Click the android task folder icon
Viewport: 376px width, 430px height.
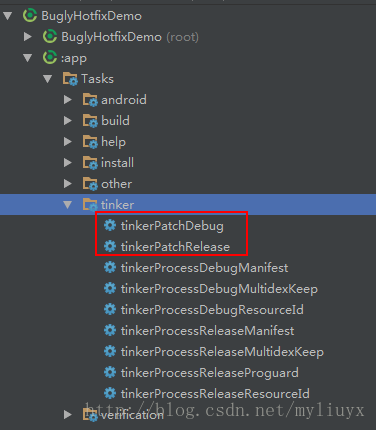point(90,100)
